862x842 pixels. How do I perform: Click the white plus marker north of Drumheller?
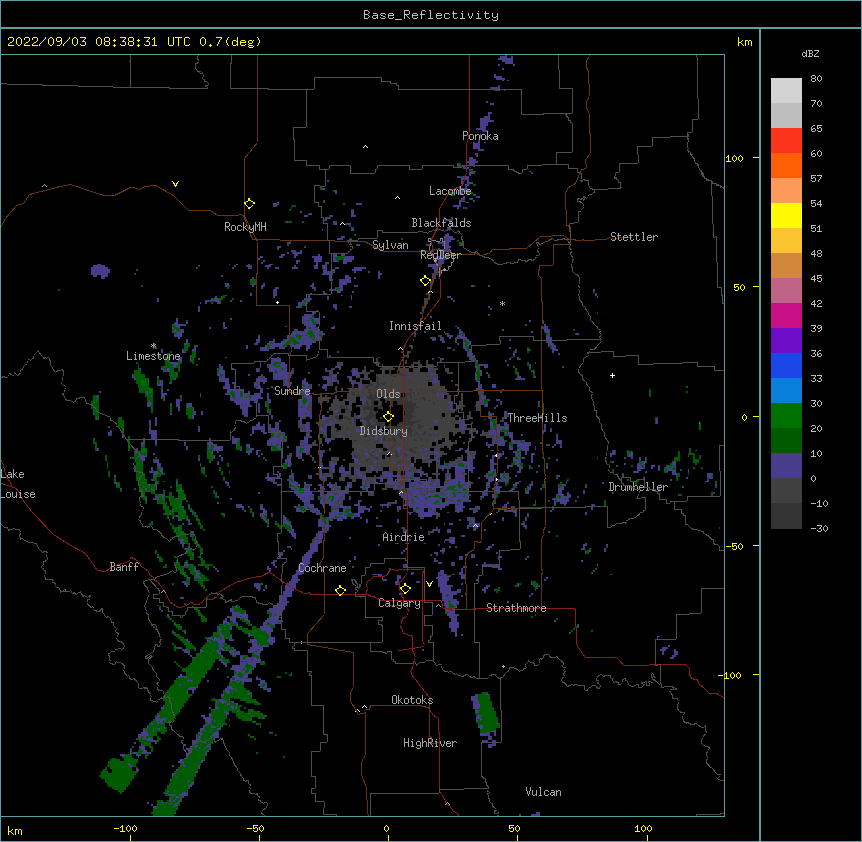pyautogui.click(x=612, y=375)
